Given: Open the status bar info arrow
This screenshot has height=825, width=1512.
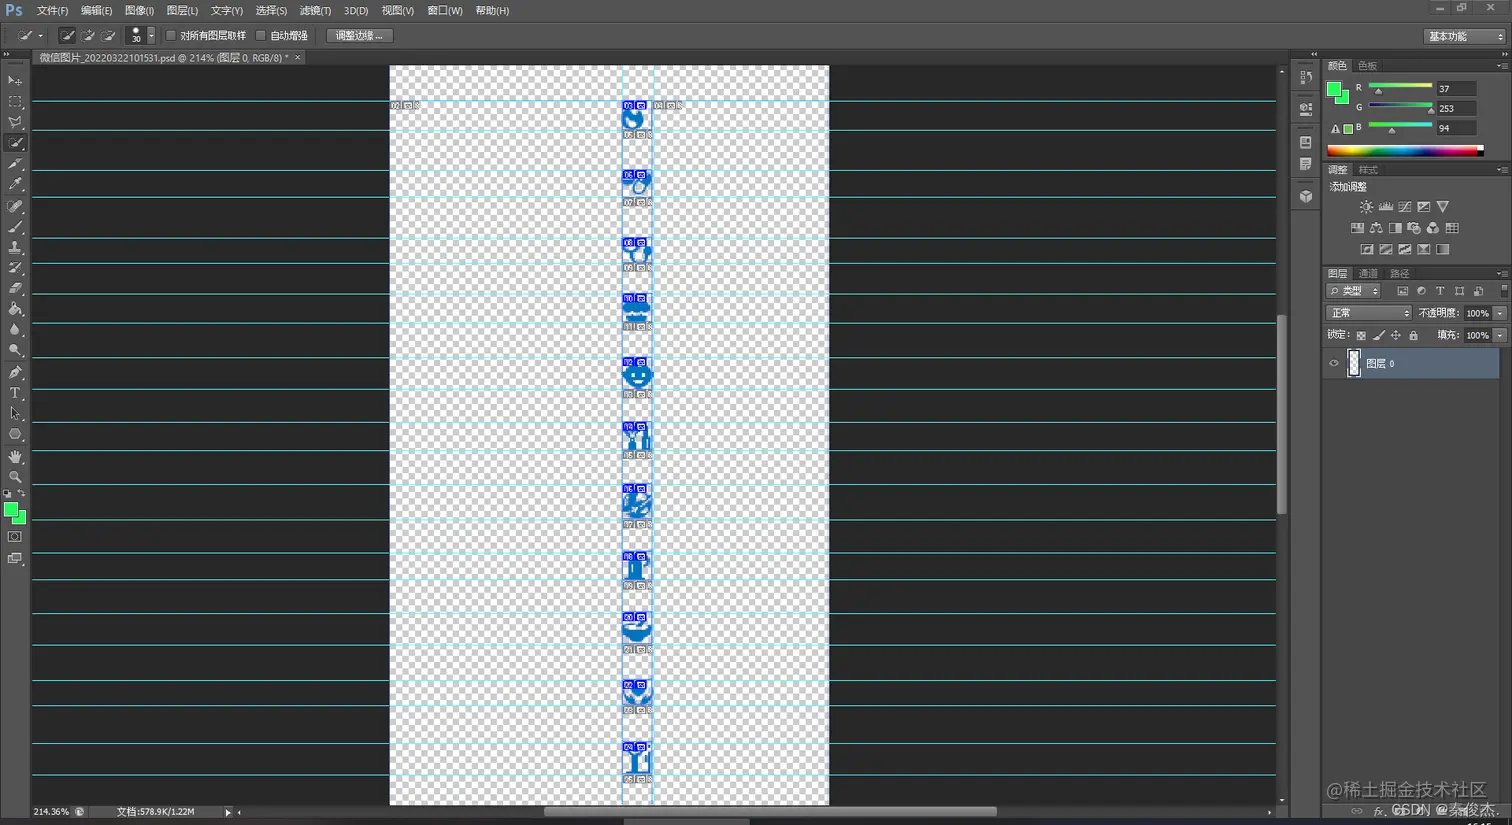Looking at the screenshot, I should 228,812.
